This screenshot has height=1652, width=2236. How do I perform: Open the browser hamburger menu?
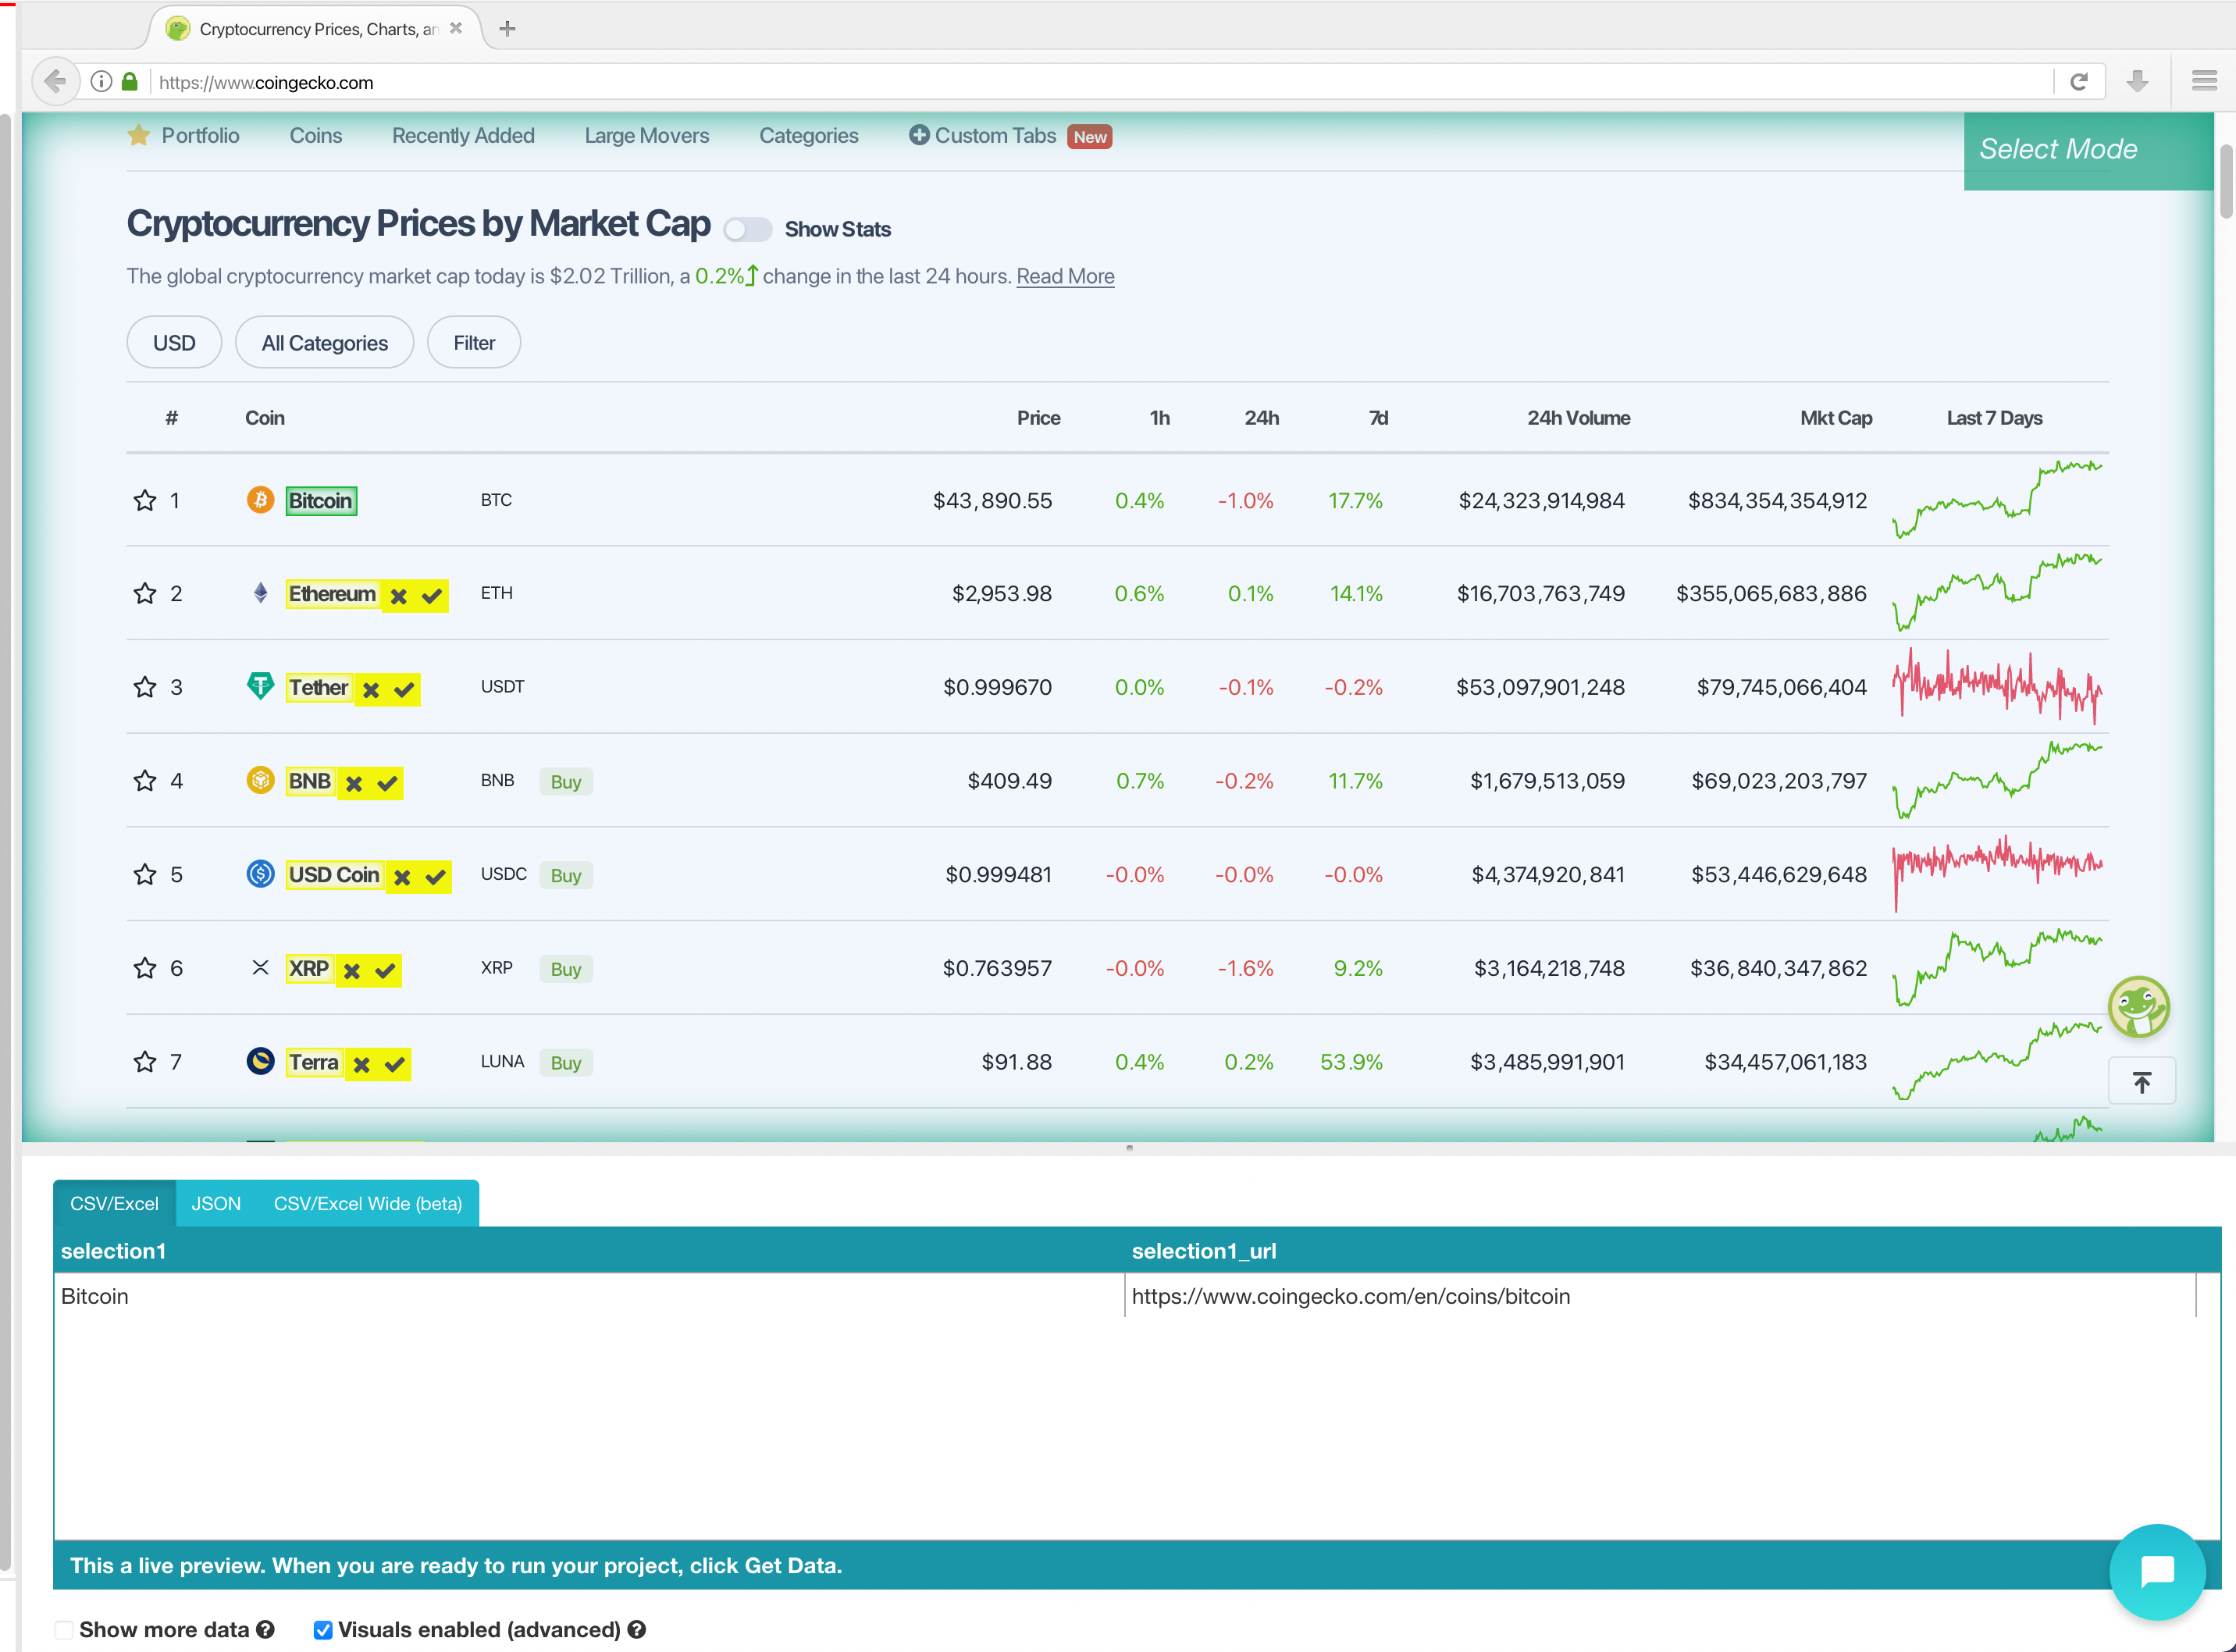2204,81
